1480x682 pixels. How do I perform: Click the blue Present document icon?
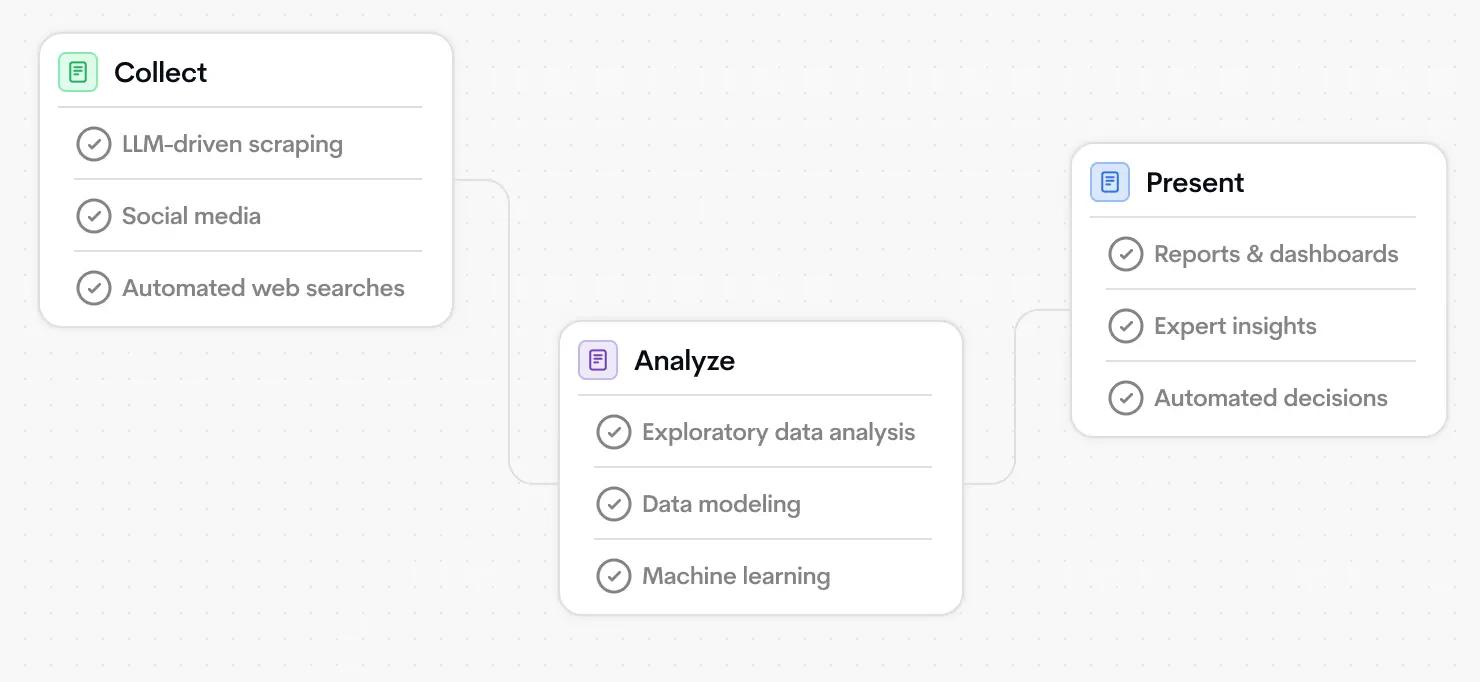(1110, 182)
